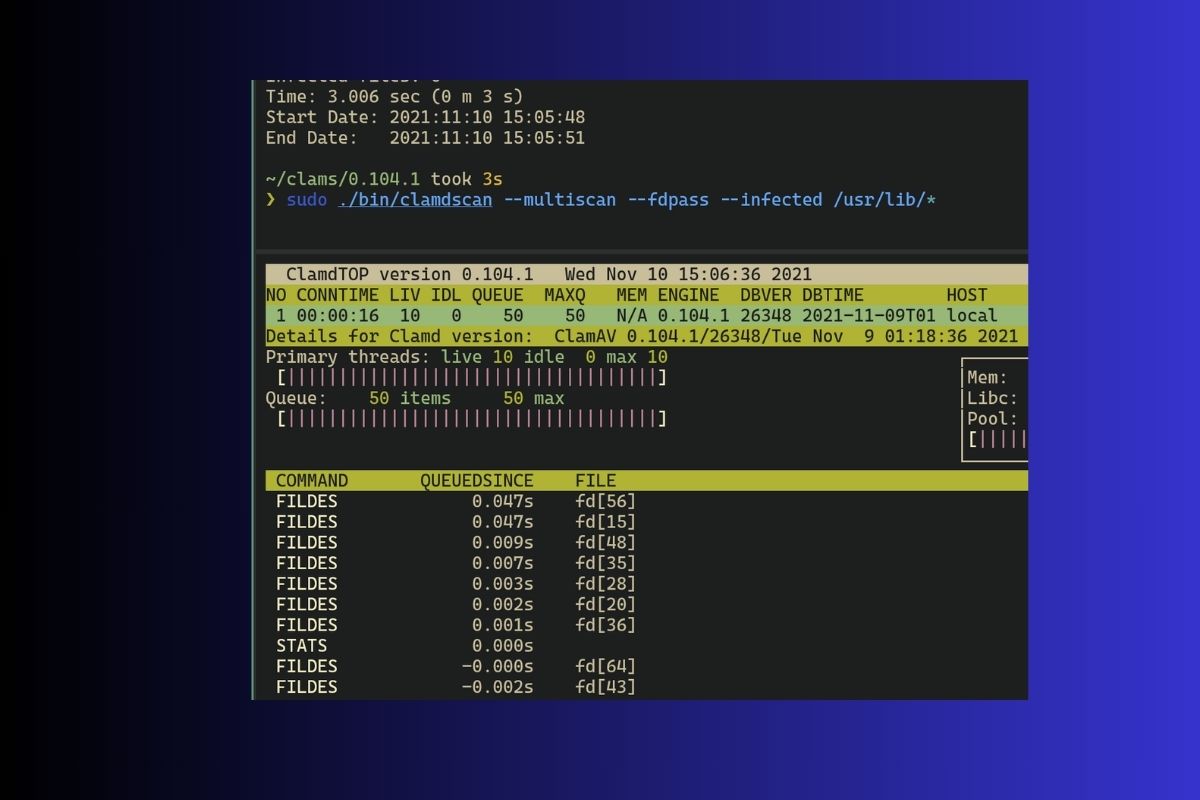Viewport: 1200px width, 800px height.
Task: Click the DBVER value 26348 in connection row
Action: [766, 315]
